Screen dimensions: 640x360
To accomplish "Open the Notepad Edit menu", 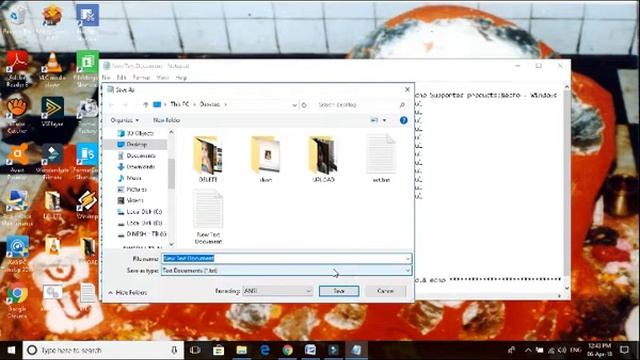I will [x=122, y=78].
